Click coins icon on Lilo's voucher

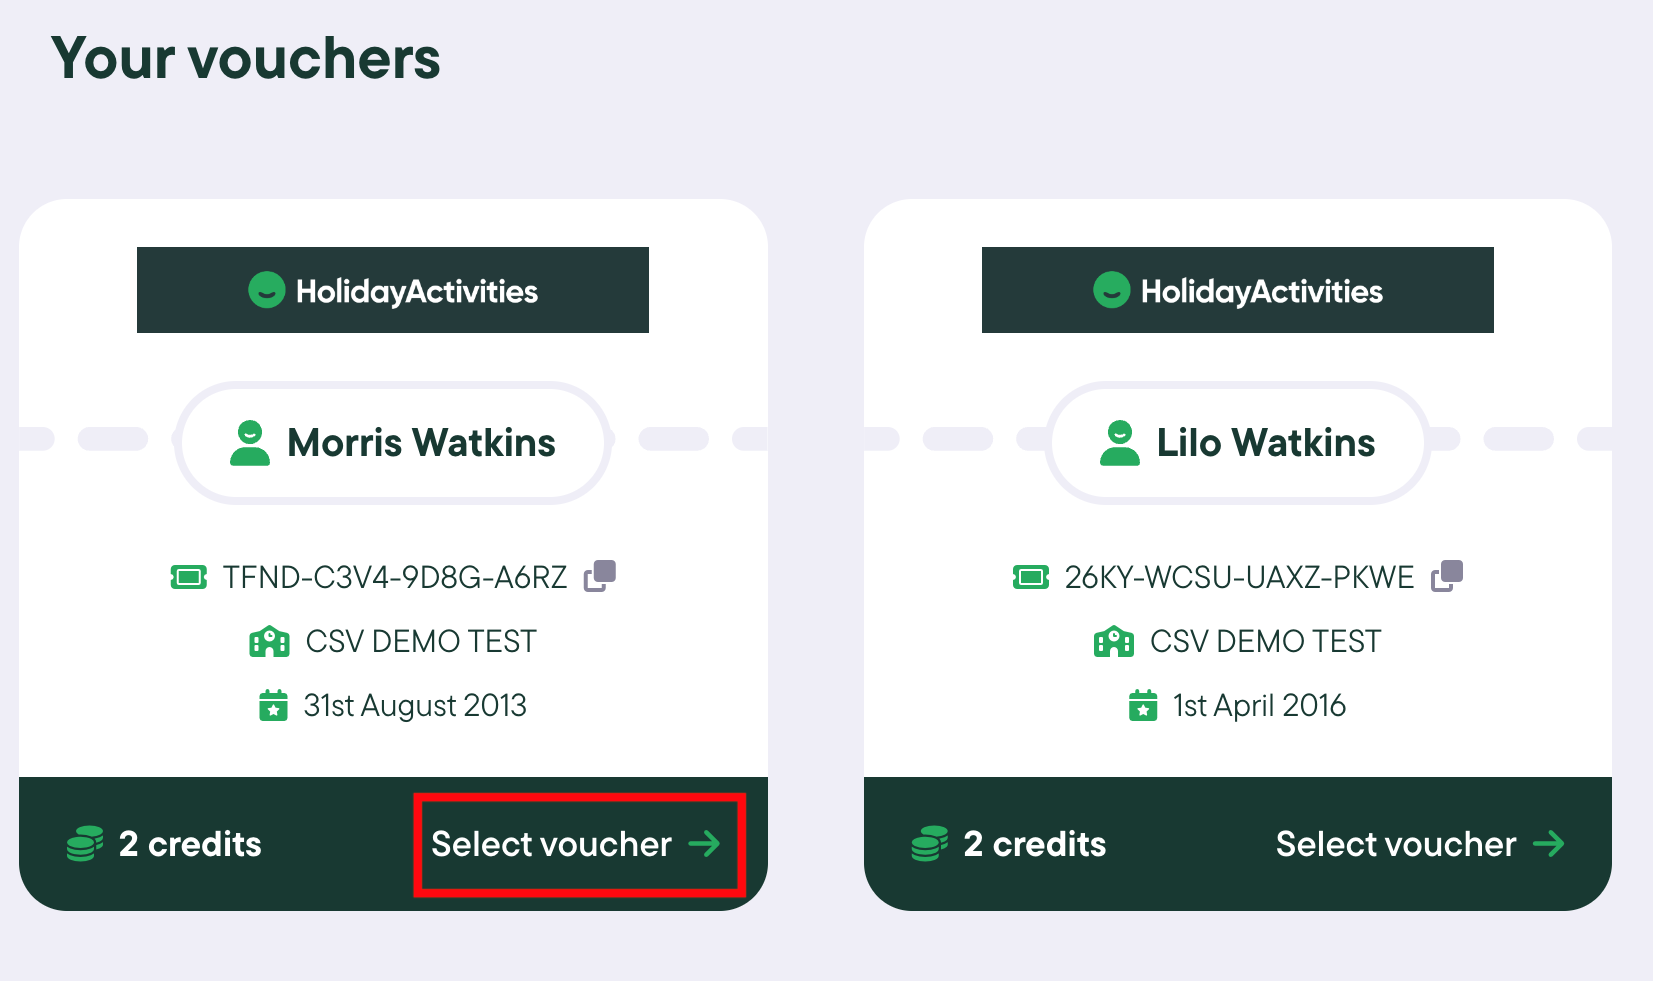pyautogui.click(x=930, y=843)
